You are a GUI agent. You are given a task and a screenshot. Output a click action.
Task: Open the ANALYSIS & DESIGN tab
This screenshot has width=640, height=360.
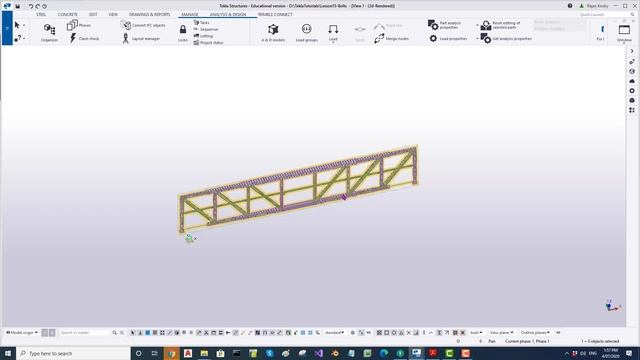click(x=228, y=14)
